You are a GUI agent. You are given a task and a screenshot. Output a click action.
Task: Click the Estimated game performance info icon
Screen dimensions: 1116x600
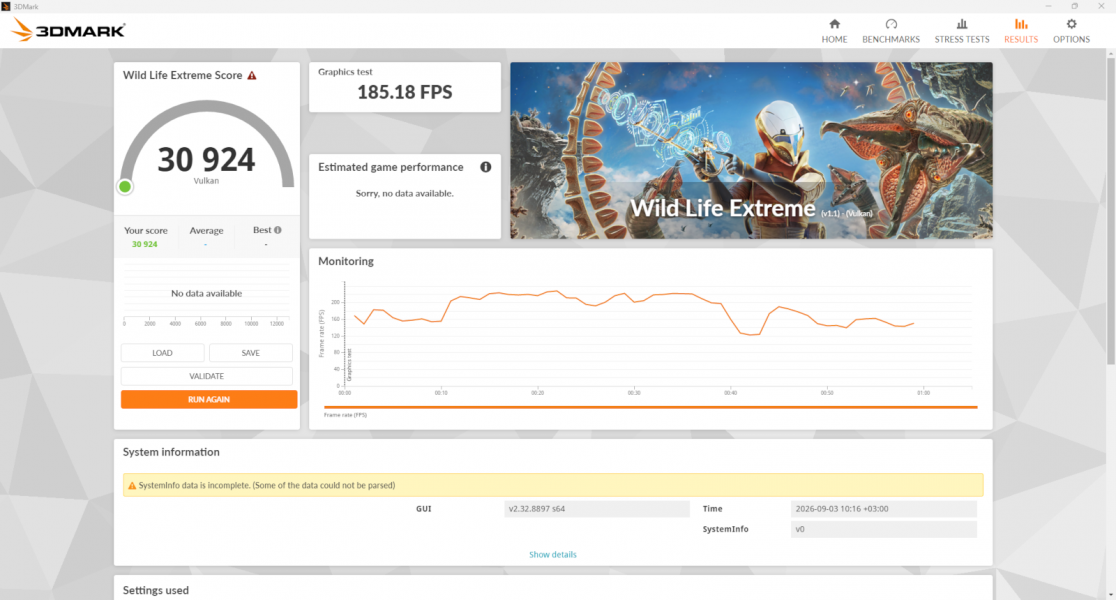[x=485, y=167]
